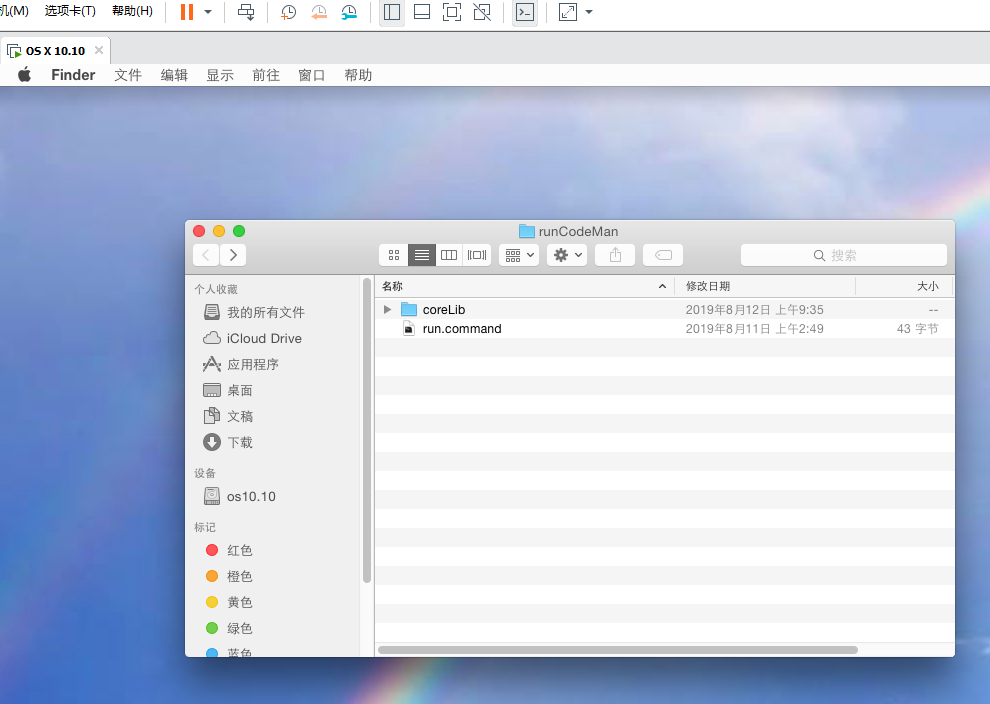Switch Finder to Cover Flow view
This screenshot has height=704, width=990.
[477, 255]
